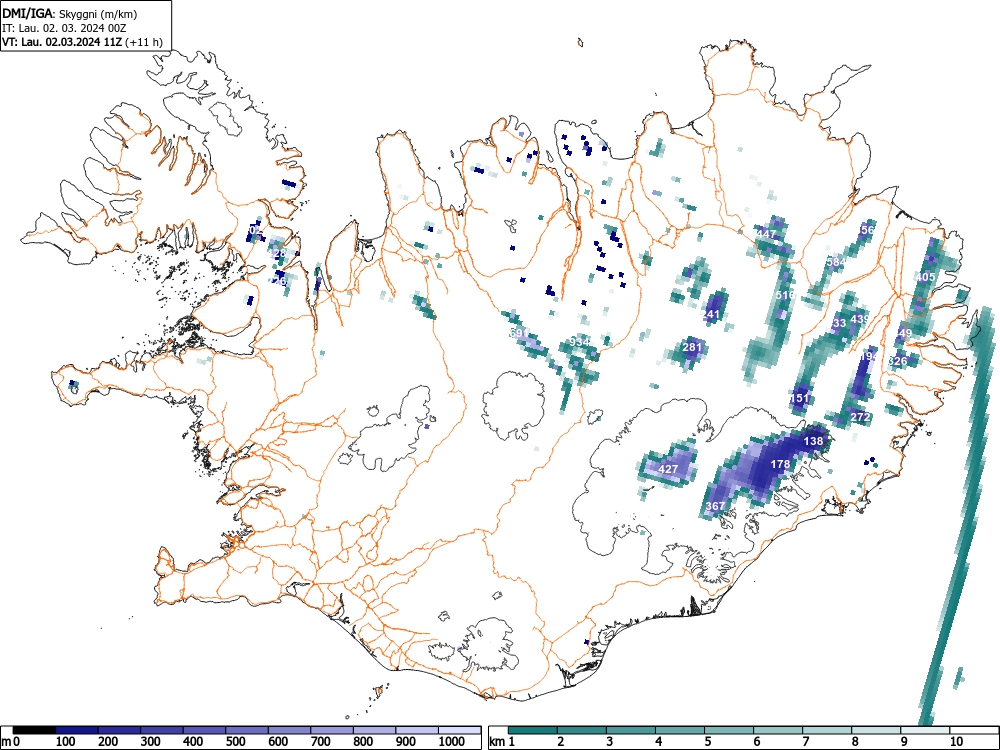Screen dimensions: 1000x750
Task: Click the legend swatch between 9 and 10 km
Action: 925,729
